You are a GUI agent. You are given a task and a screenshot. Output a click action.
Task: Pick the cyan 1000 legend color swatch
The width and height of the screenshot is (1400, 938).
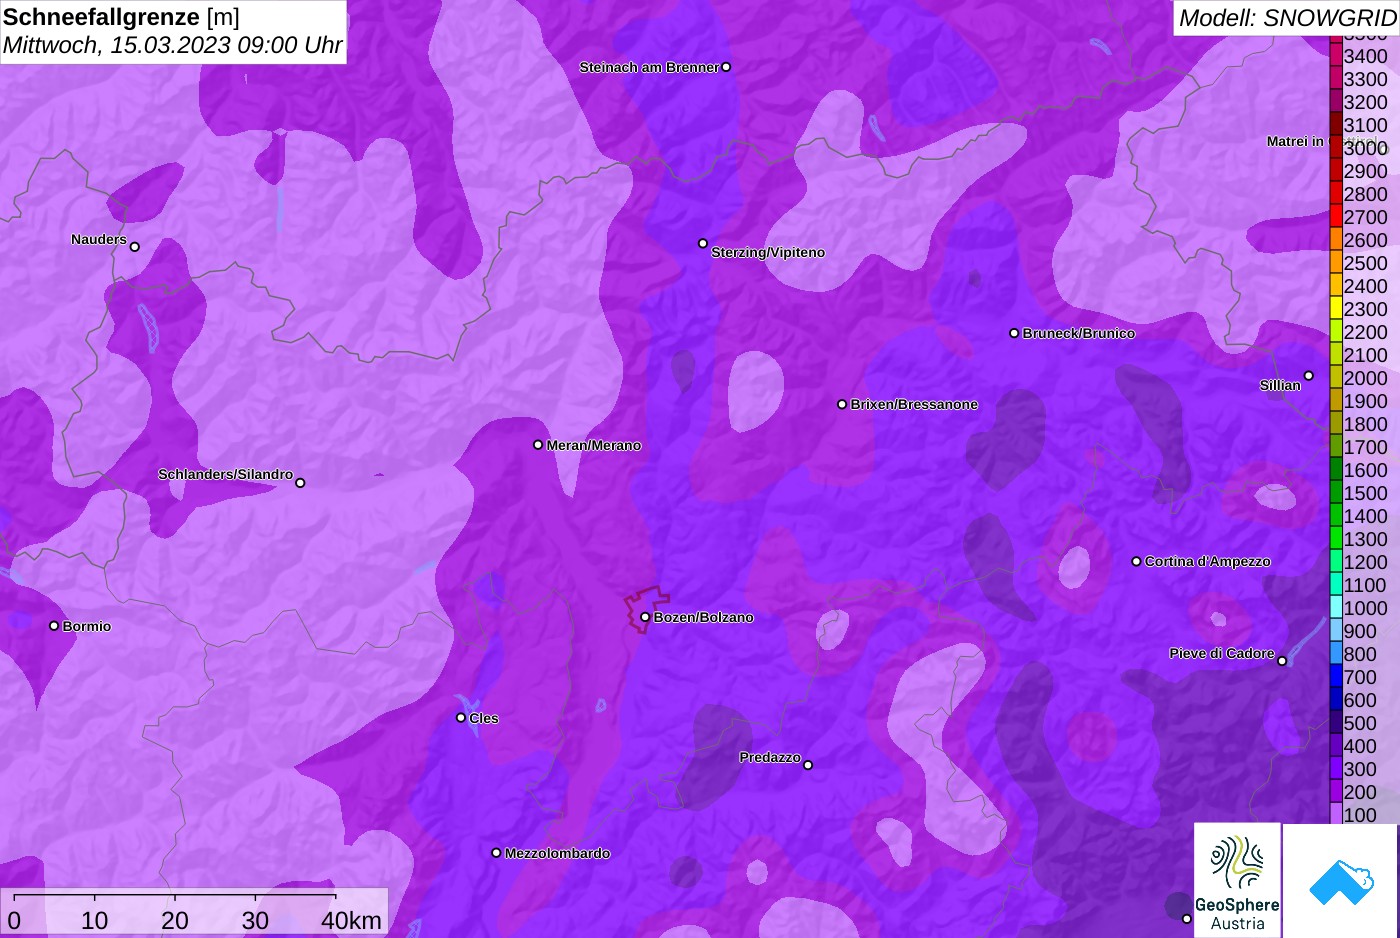click(x=1336, y=607)
